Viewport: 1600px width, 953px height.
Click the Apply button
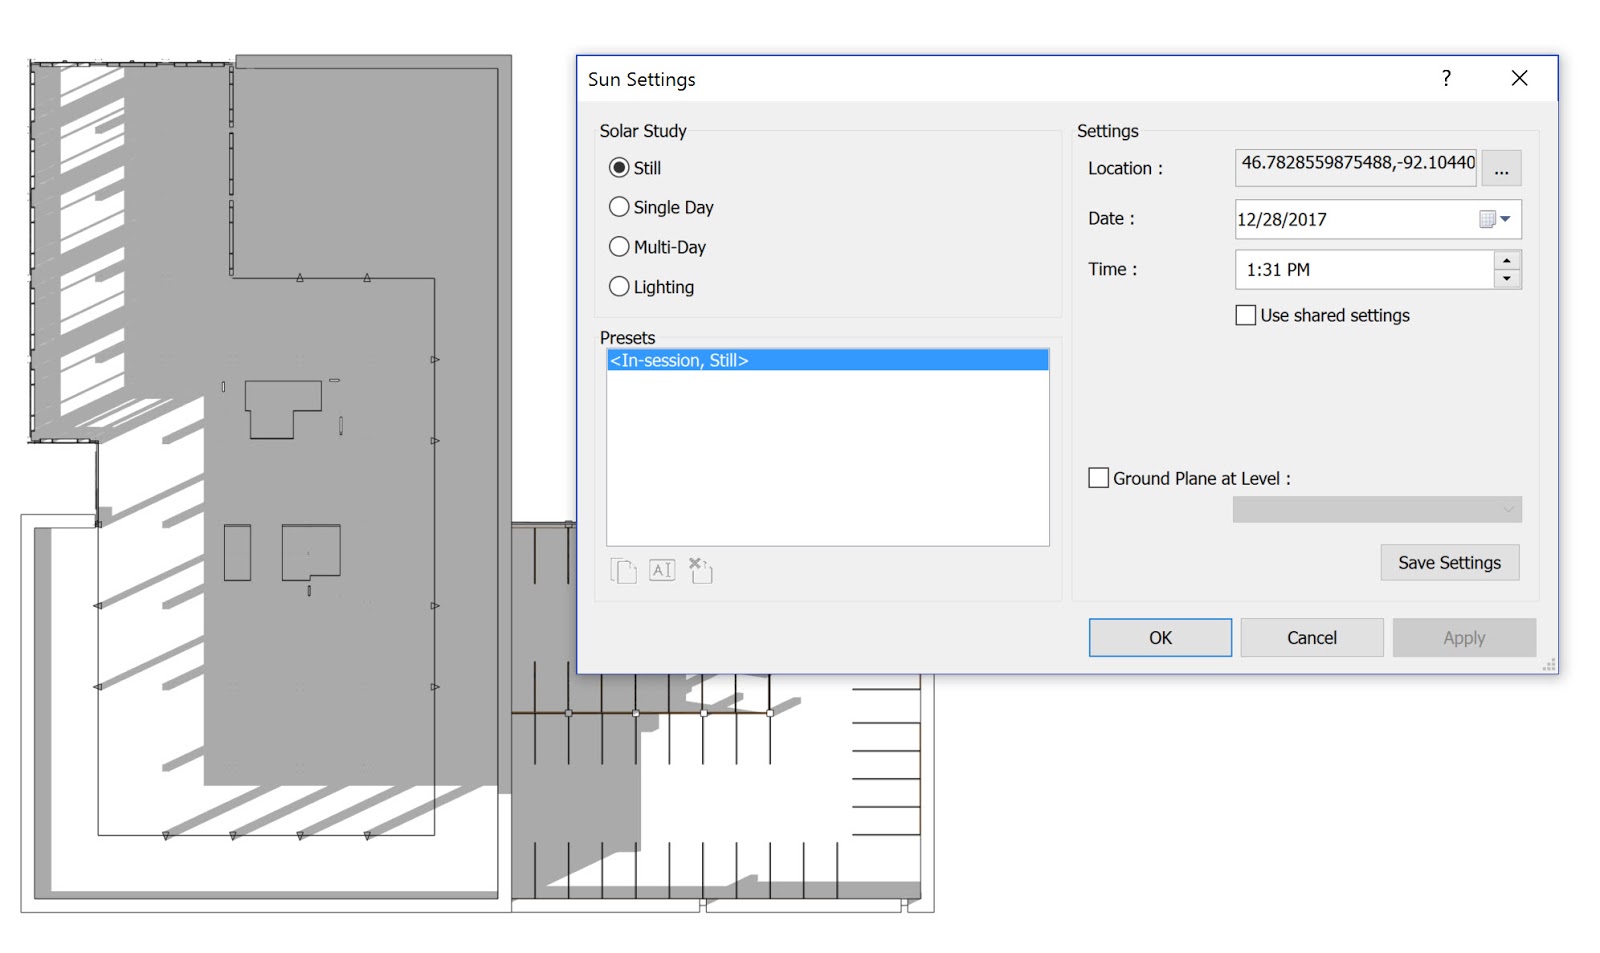click(1463, 637)
